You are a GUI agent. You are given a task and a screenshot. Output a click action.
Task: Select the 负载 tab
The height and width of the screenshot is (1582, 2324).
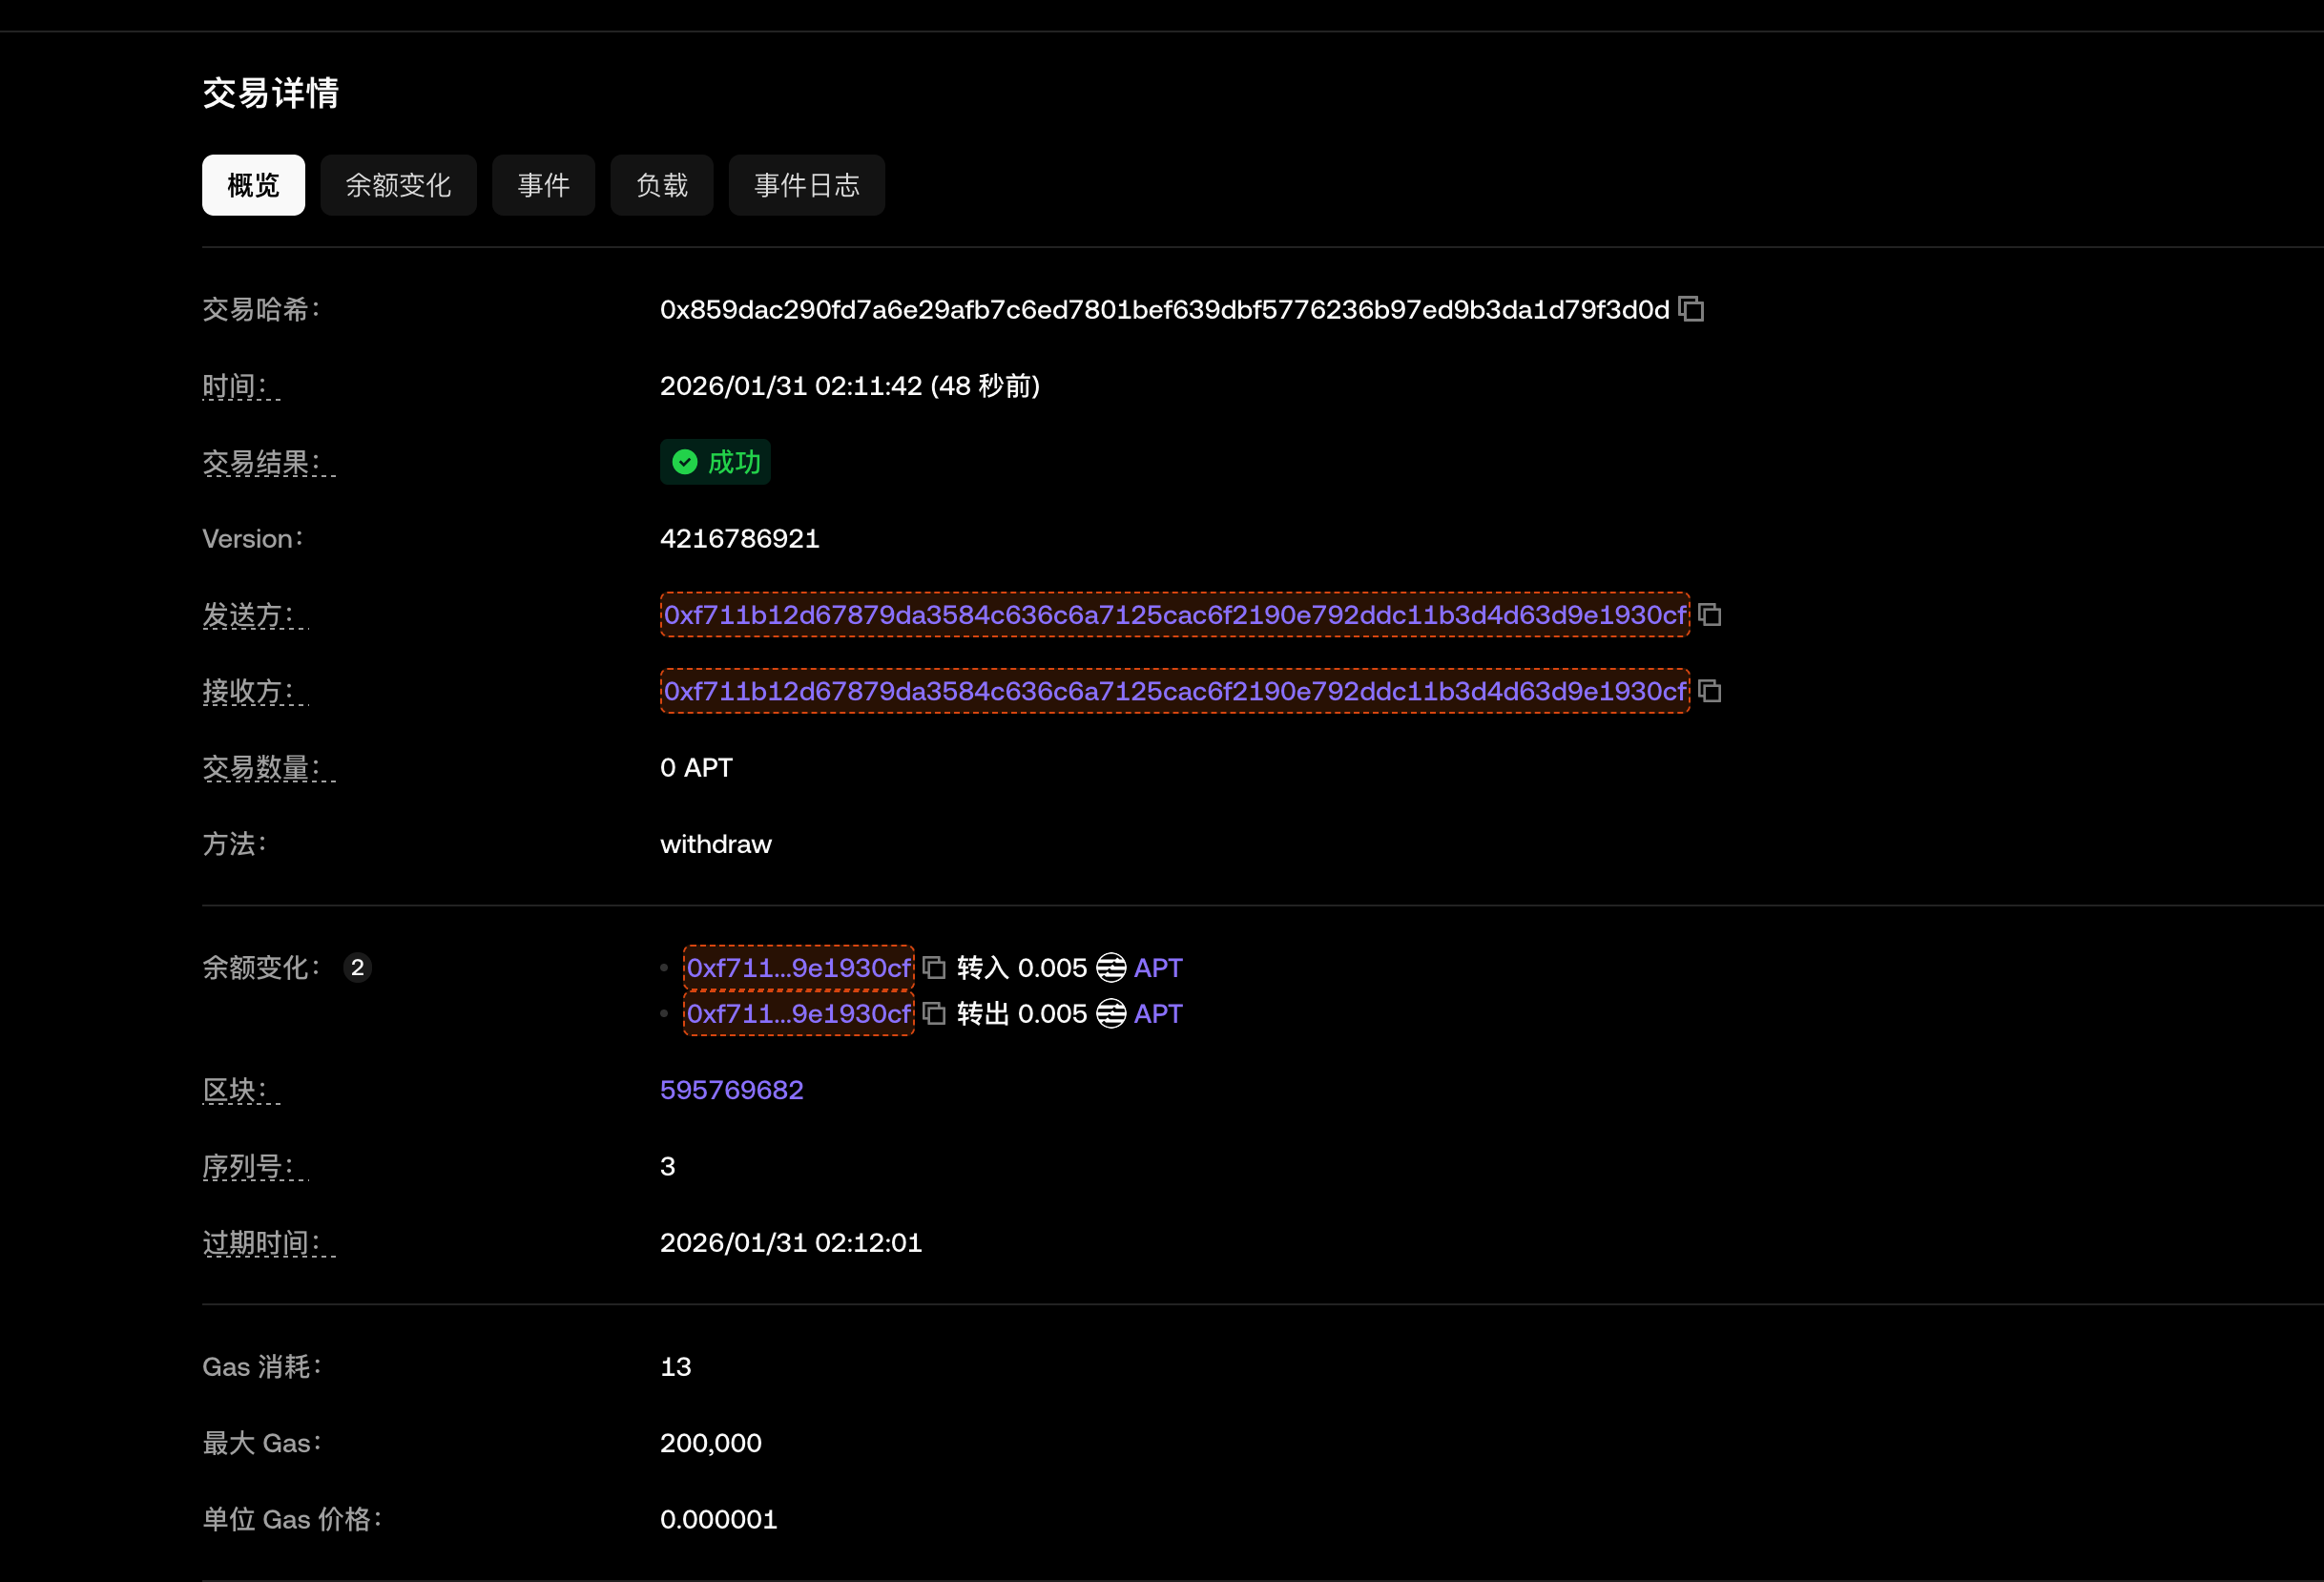[661, 185]
